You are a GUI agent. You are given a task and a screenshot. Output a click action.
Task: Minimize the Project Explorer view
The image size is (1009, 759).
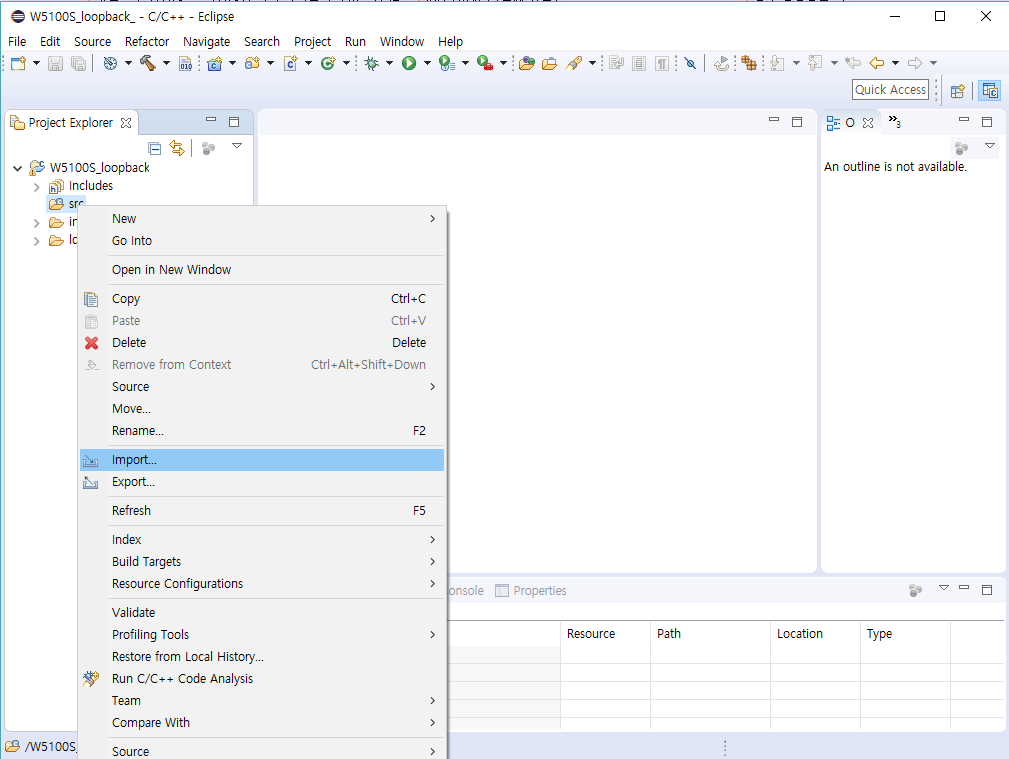point(211,120)
